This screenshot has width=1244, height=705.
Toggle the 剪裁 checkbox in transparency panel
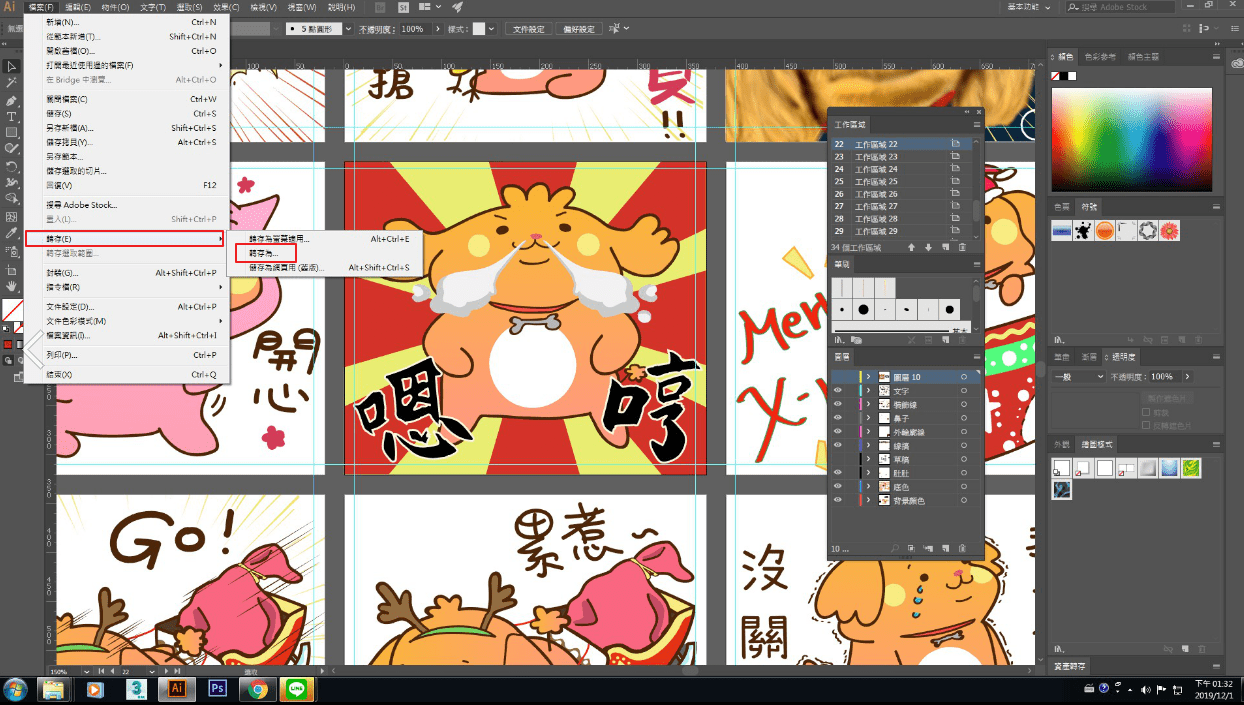1146,411
